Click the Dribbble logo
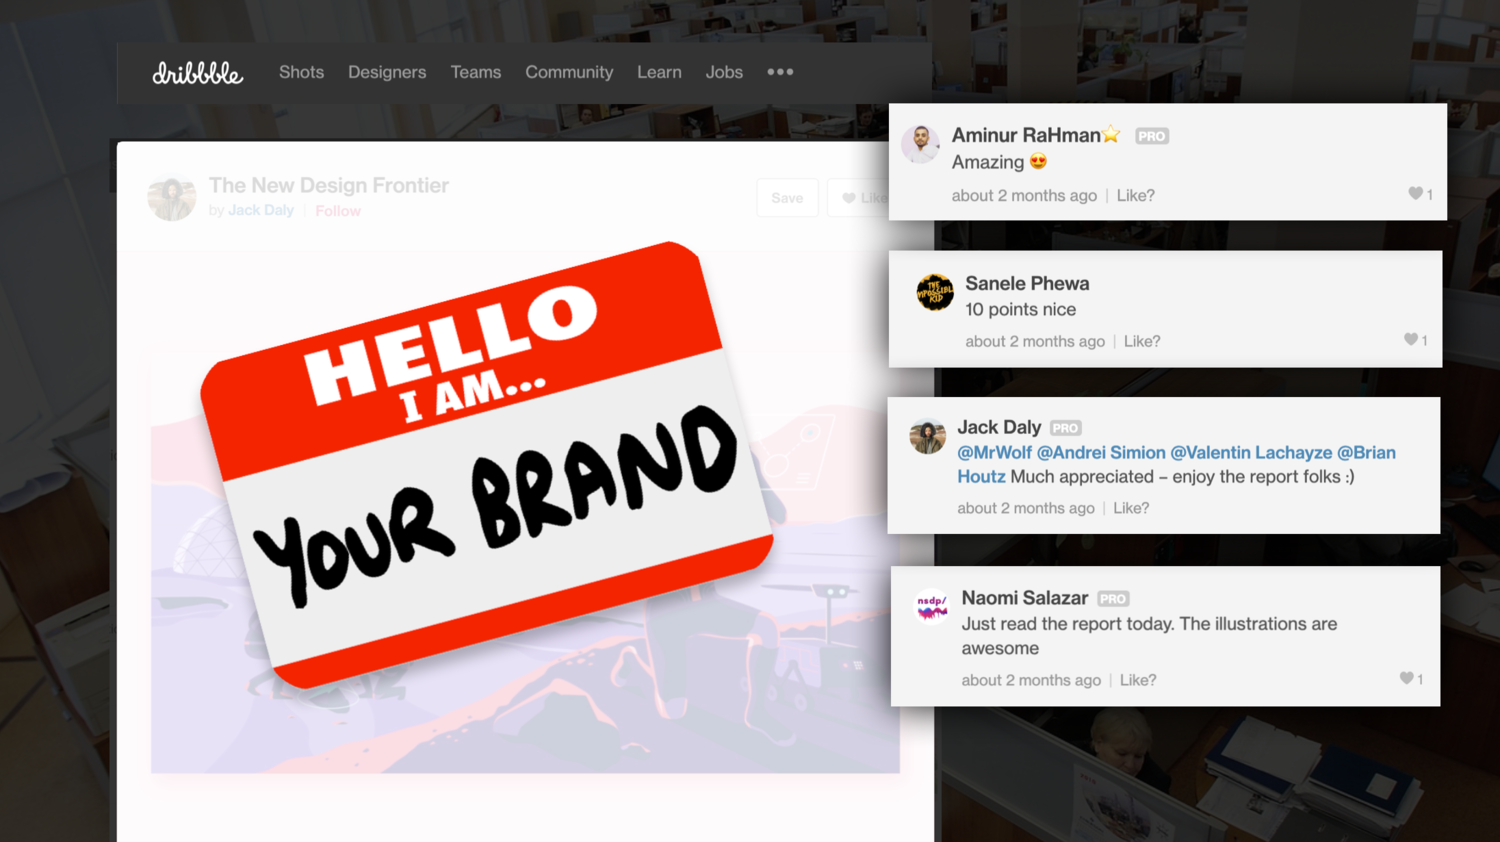 click(197, 73)
